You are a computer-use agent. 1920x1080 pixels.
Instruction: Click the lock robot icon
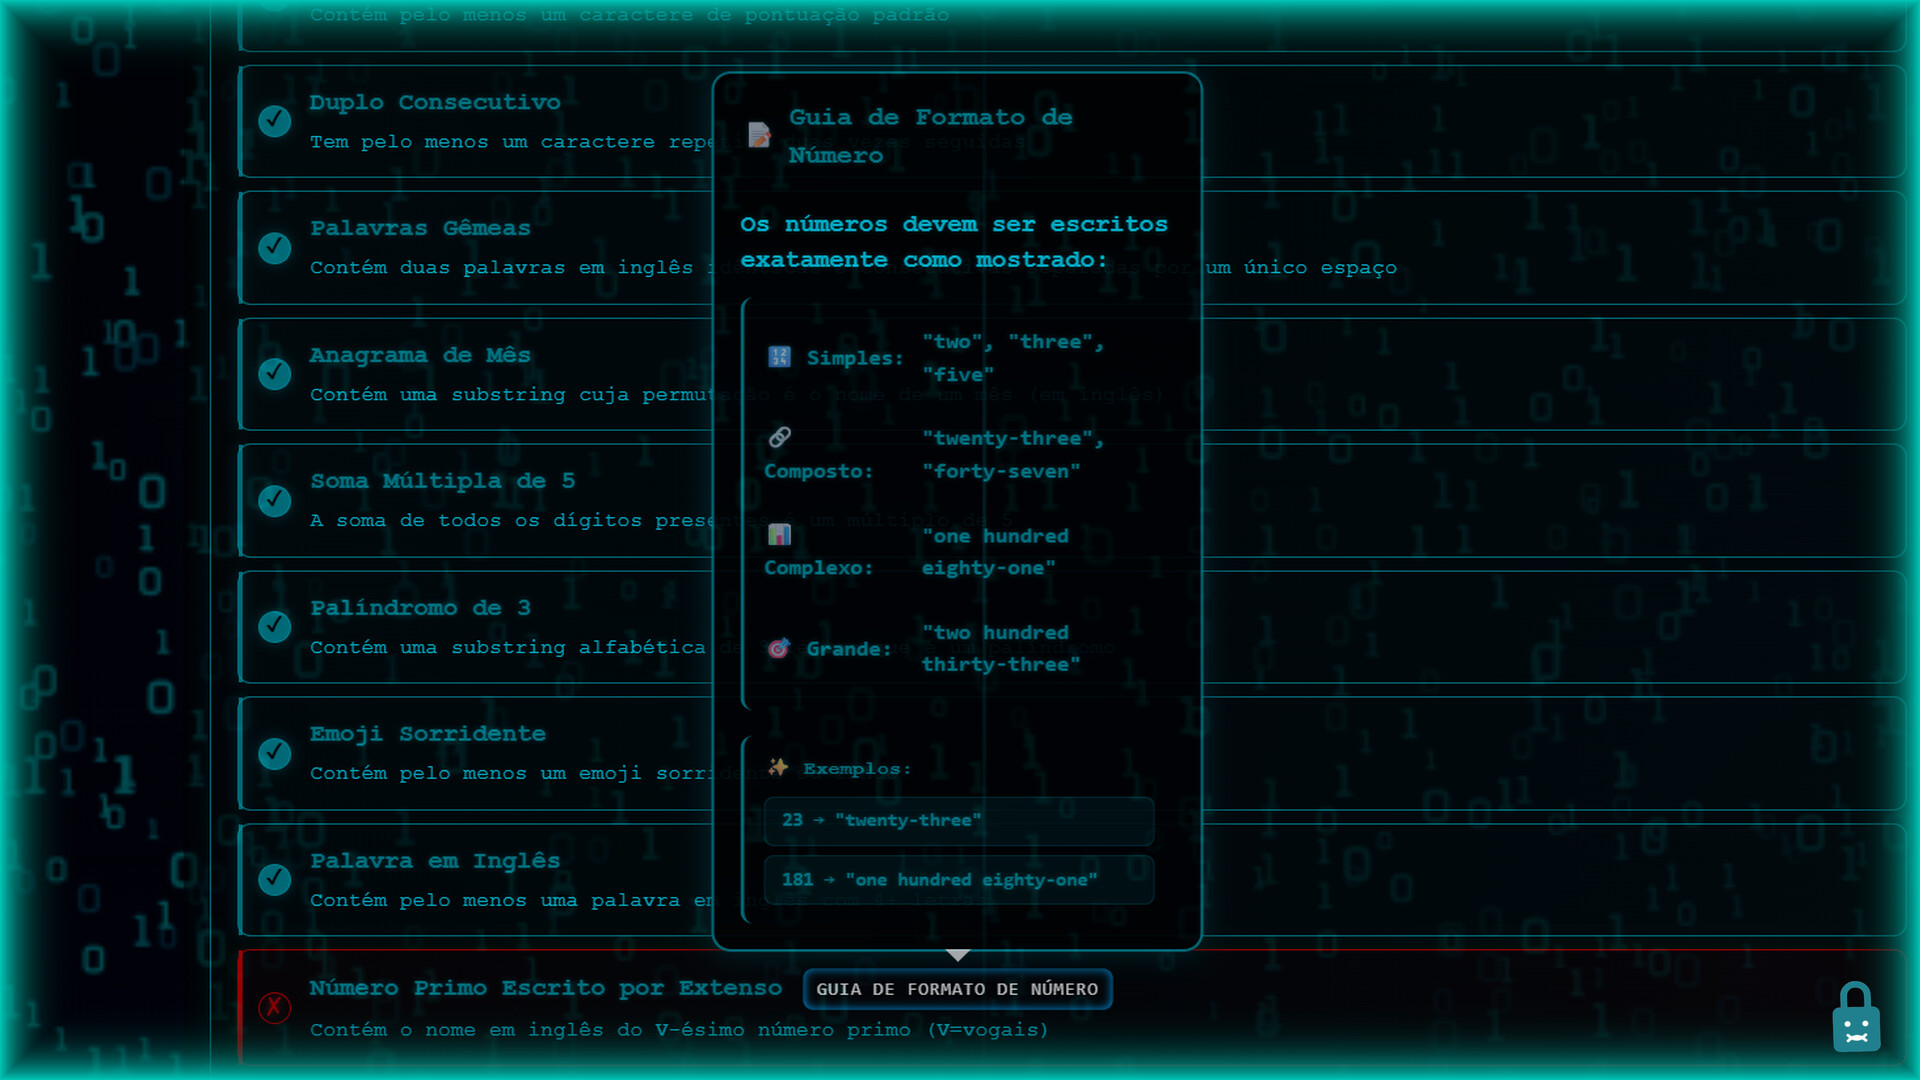click(x=1856, y=1018)
